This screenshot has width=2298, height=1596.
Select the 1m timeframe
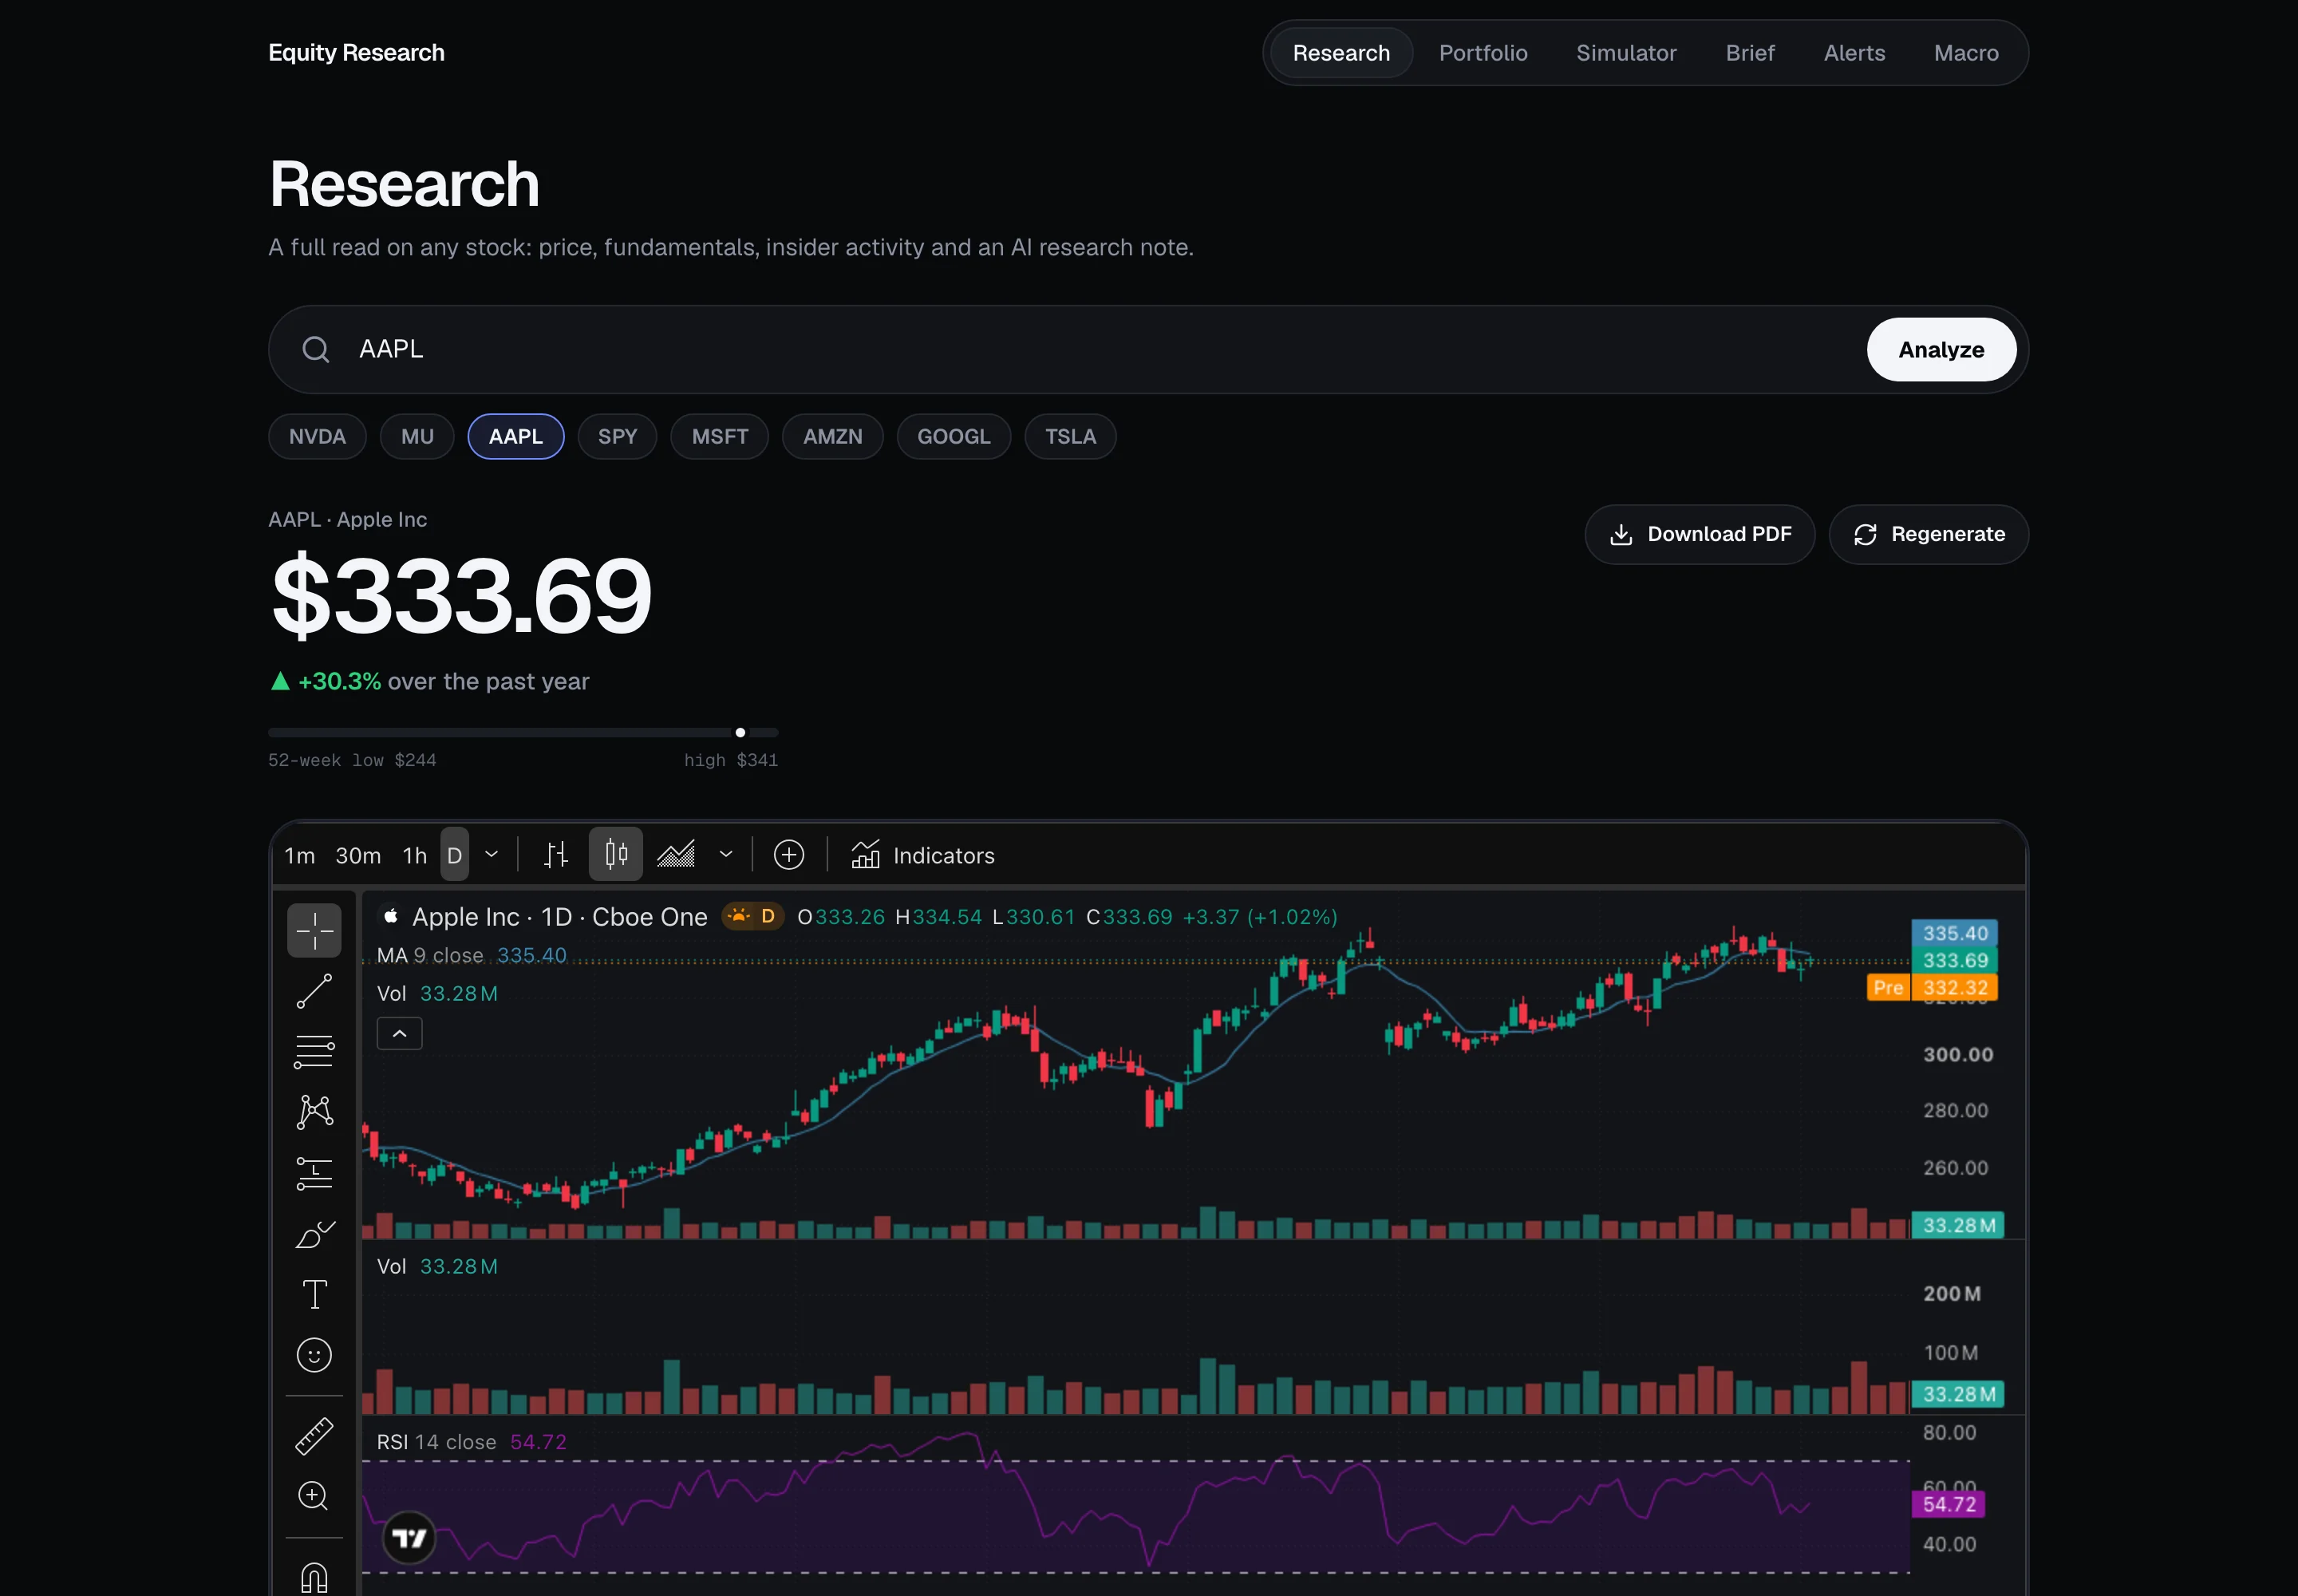pyautogui.click(x=300, y=856)
